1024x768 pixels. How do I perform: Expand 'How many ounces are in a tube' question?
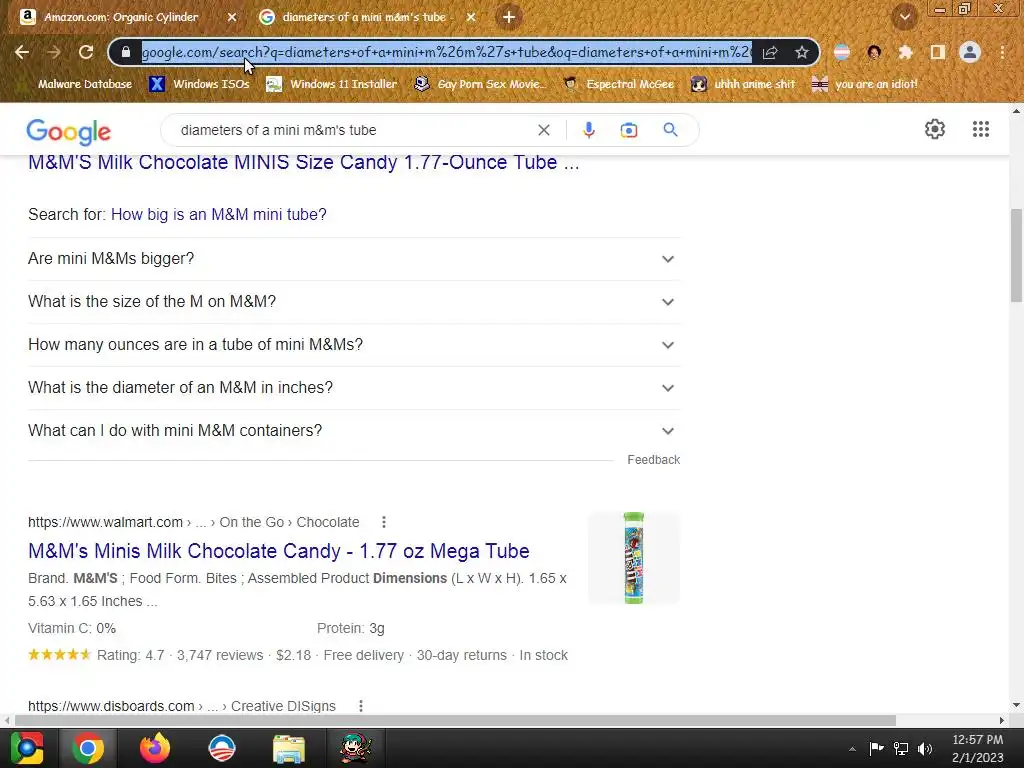(354, 345)
